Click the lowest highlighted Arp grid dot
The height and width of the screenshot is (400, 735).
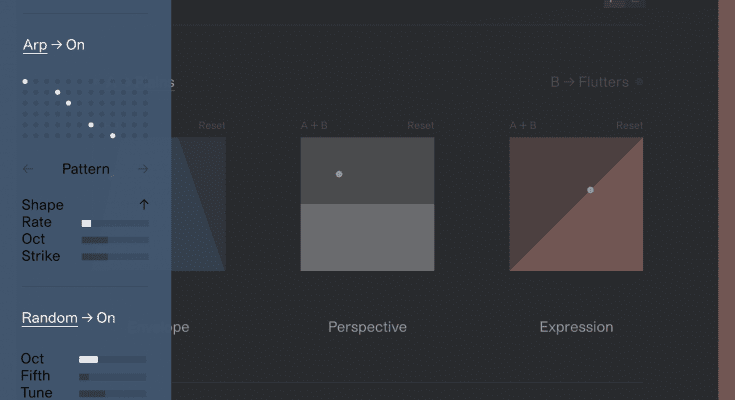112,135
